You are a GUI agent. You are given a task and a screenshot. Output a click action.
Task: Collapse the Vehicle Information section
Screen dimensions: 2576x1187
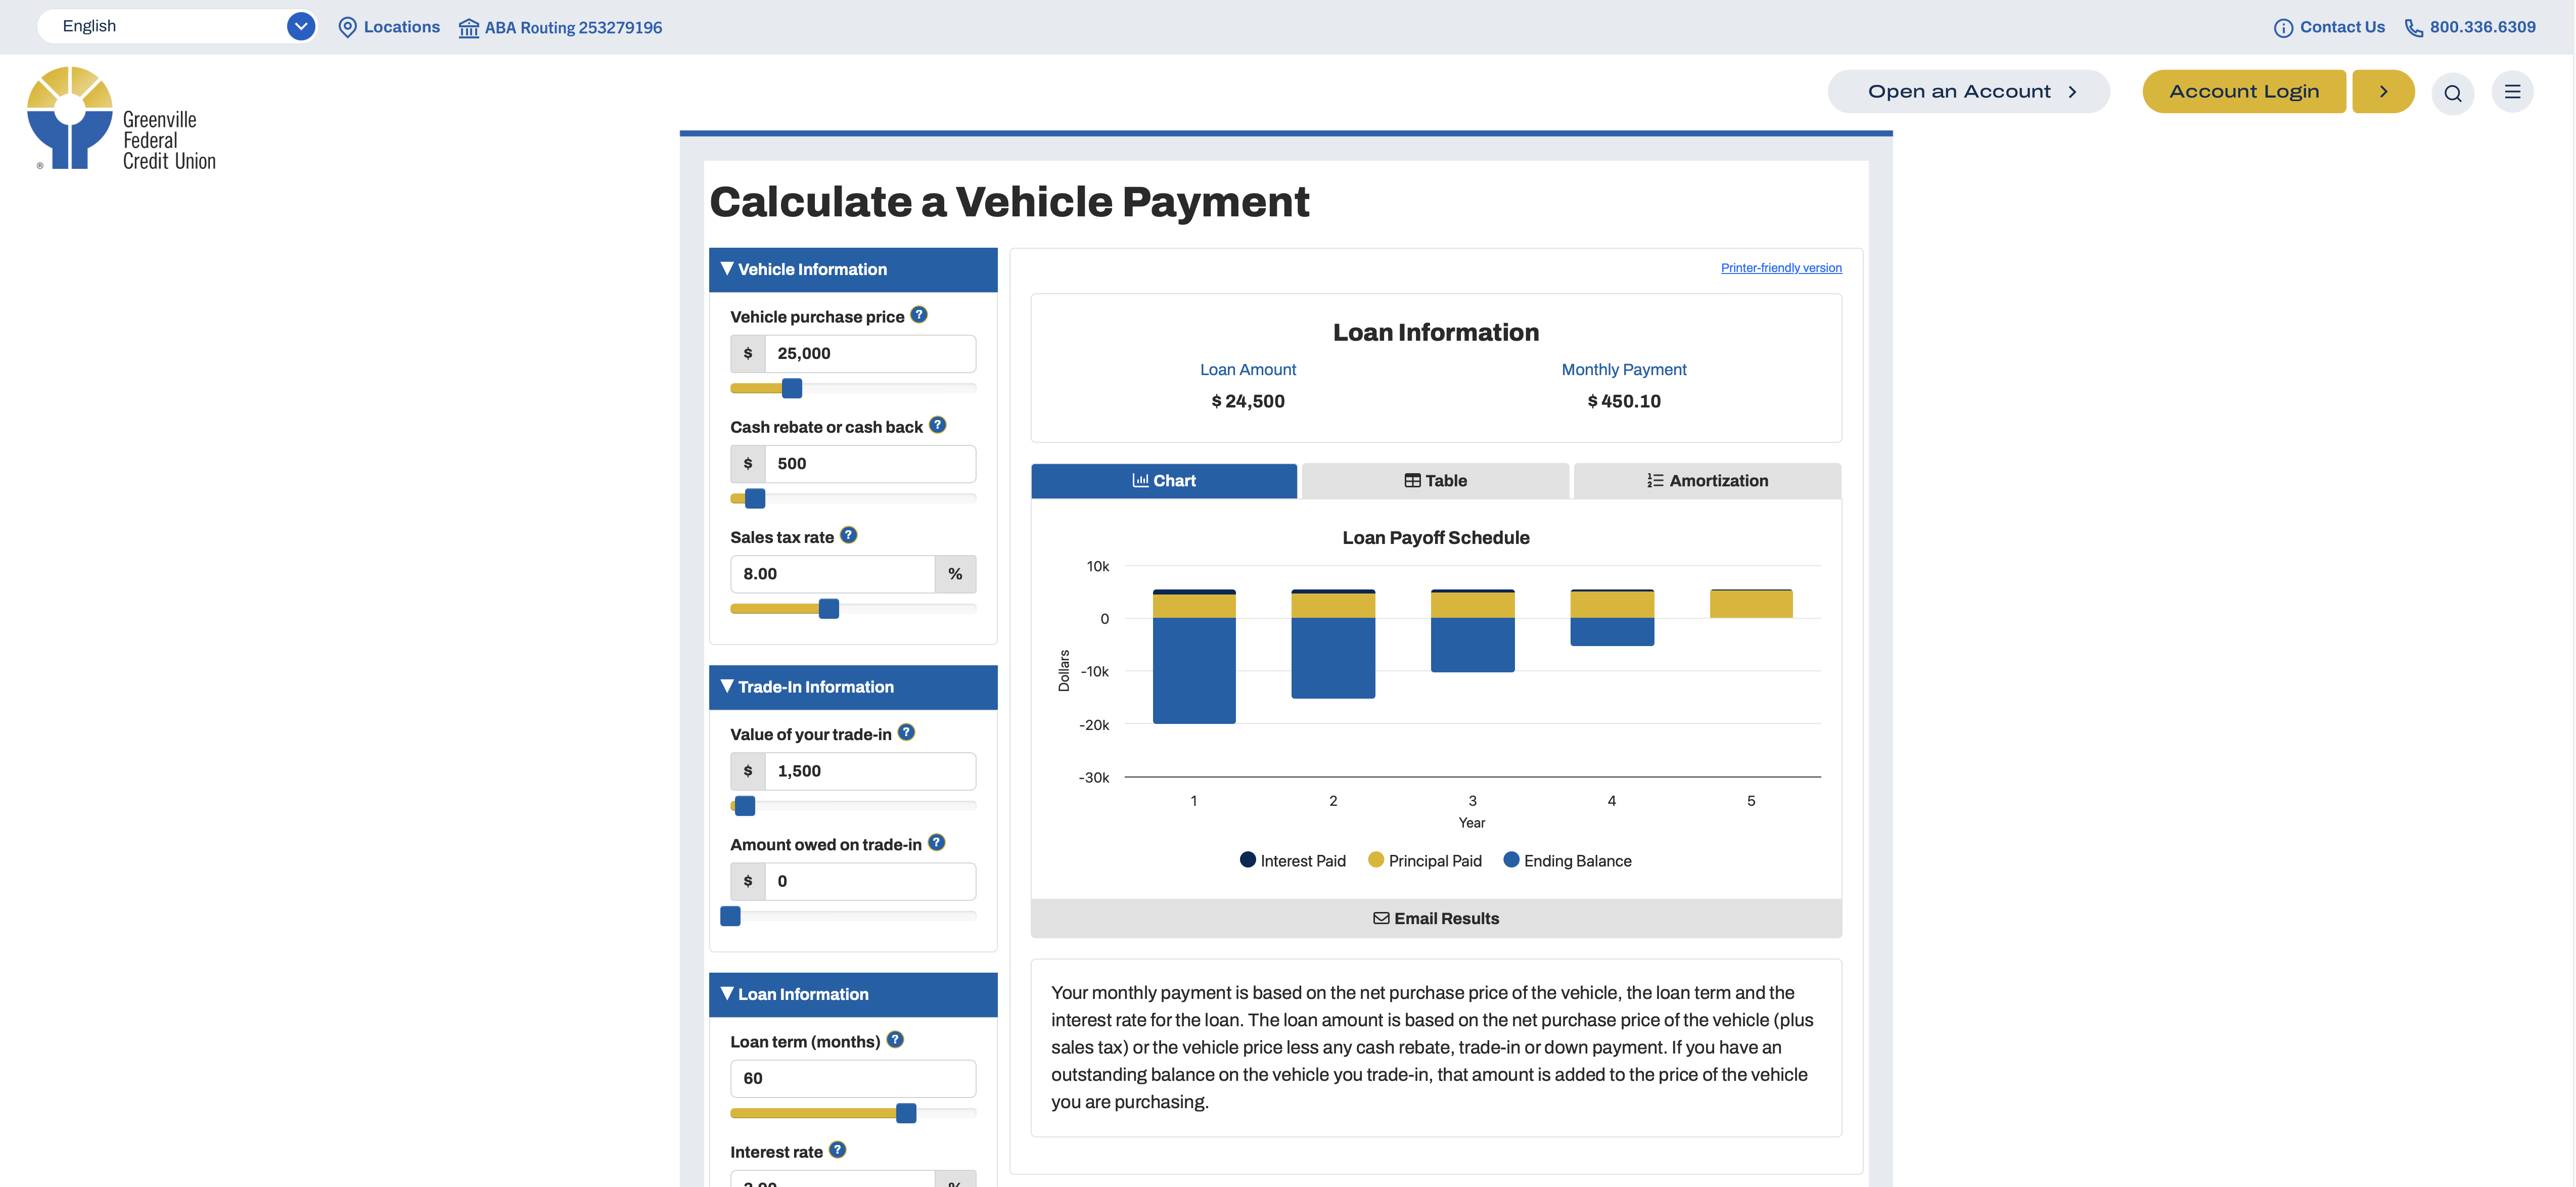pyautogui.click(x=852, y=270)
